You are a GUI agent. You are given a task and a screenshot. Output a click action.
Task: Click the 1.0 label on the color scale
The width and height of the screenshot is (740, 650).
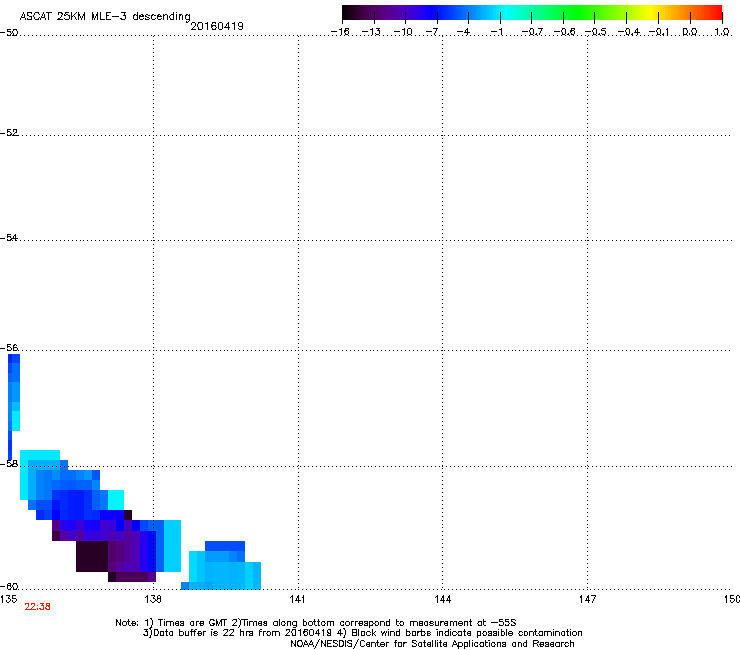point(722,32)
